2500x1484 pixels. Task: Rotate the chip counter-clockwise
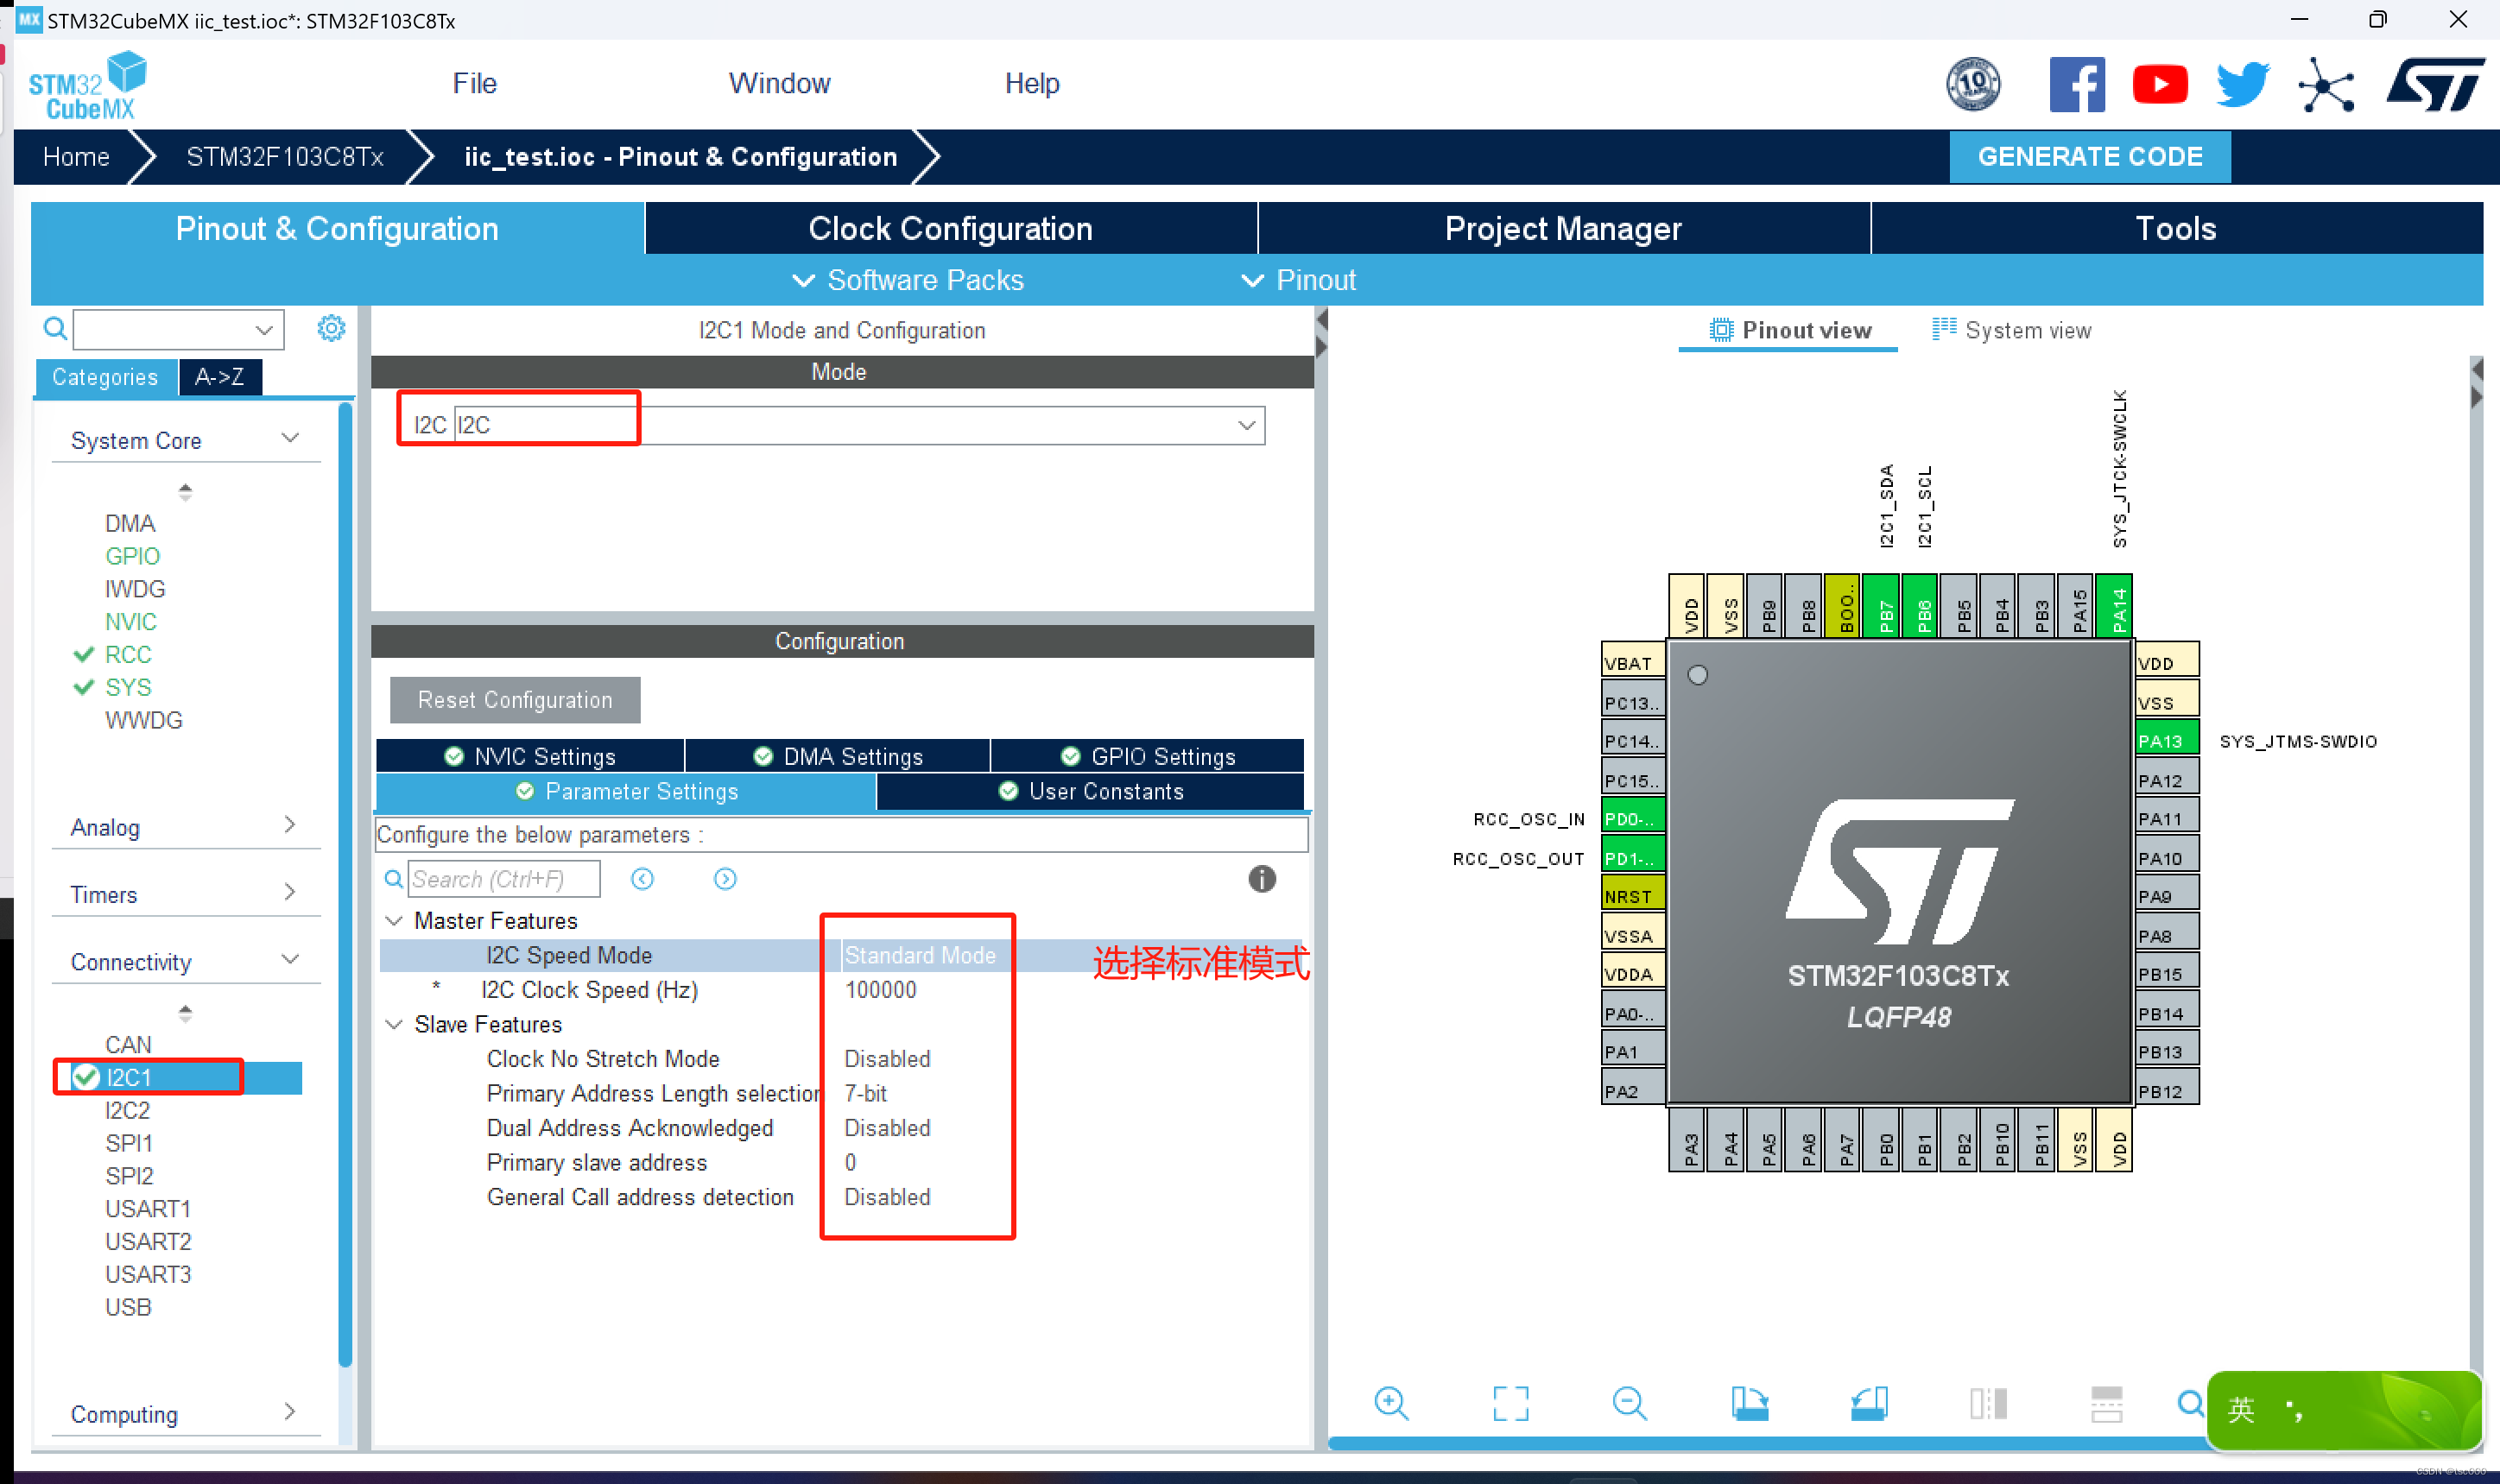click(1870, 1404)
